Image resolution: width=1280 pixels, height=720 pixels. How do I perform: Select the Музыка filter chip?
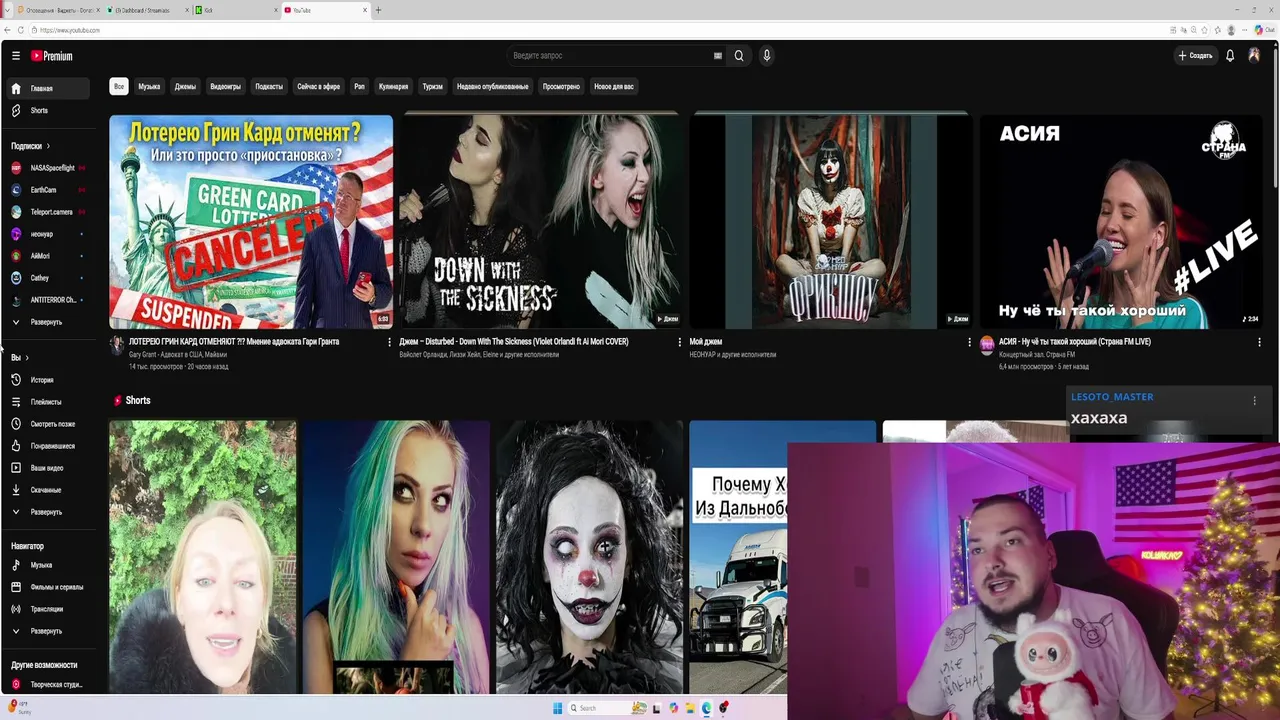tap(149, 87)
